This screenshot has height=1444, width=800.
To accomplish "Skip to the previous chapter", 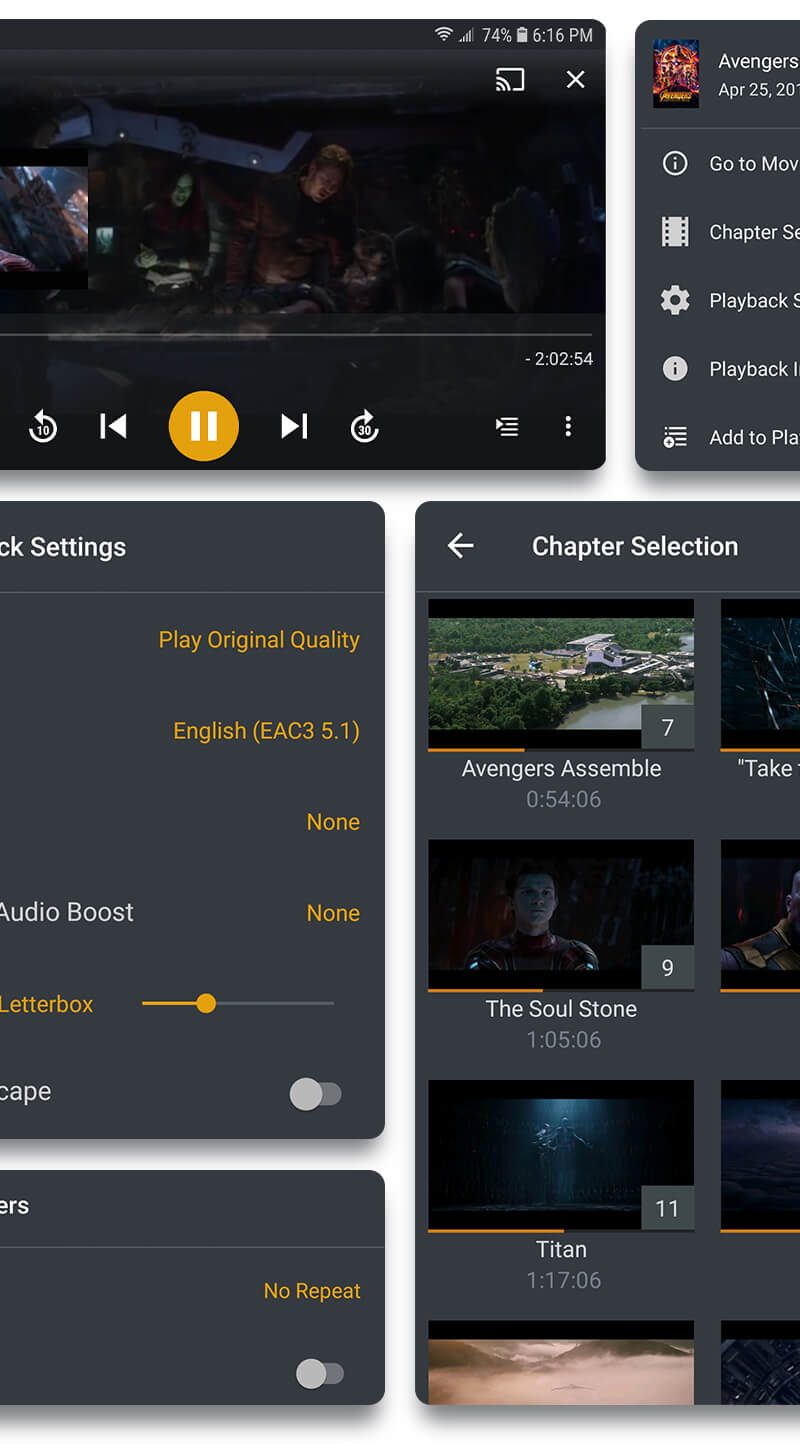I will pos(113,427).
